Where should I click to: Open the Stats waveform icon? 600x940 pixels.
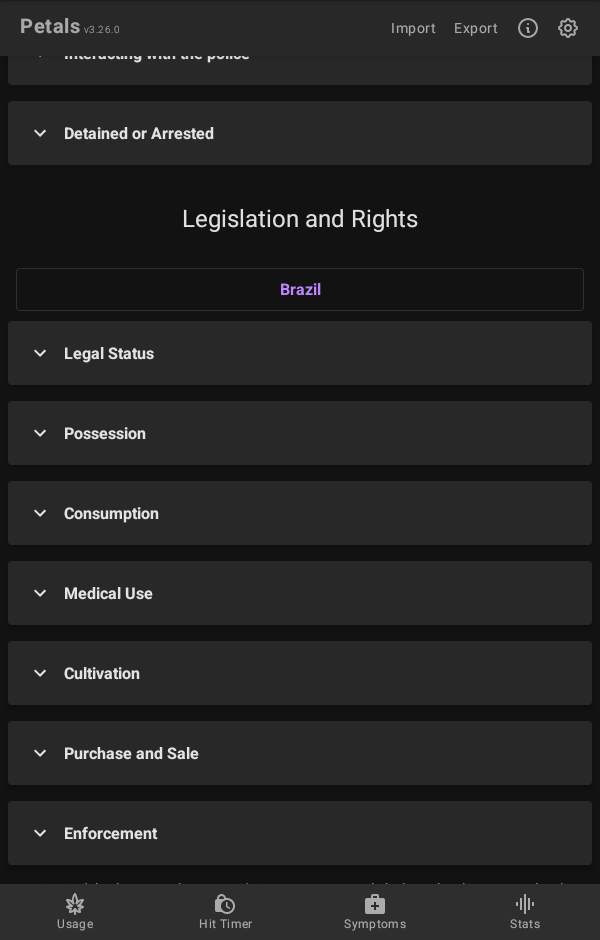coord(525,904)
